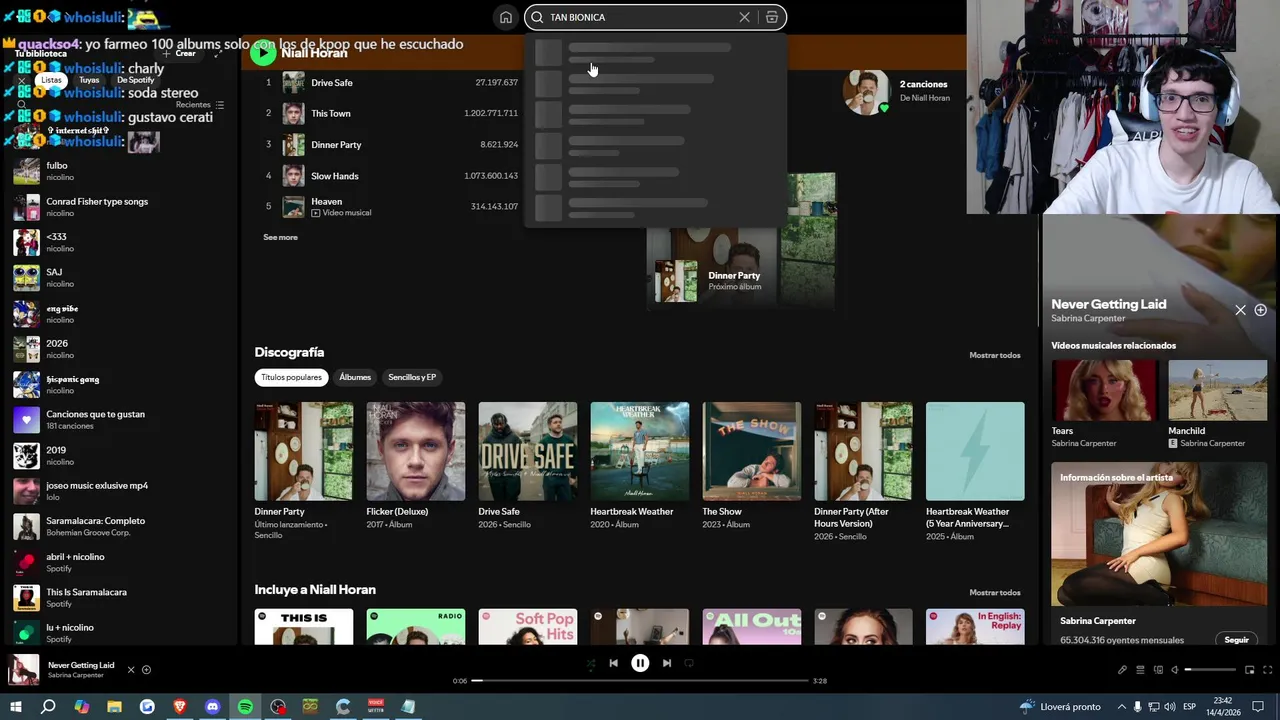Select the Títulos populares filter
The height and width of the screenshot is (720, 1280).
click(x=292, y=377)
